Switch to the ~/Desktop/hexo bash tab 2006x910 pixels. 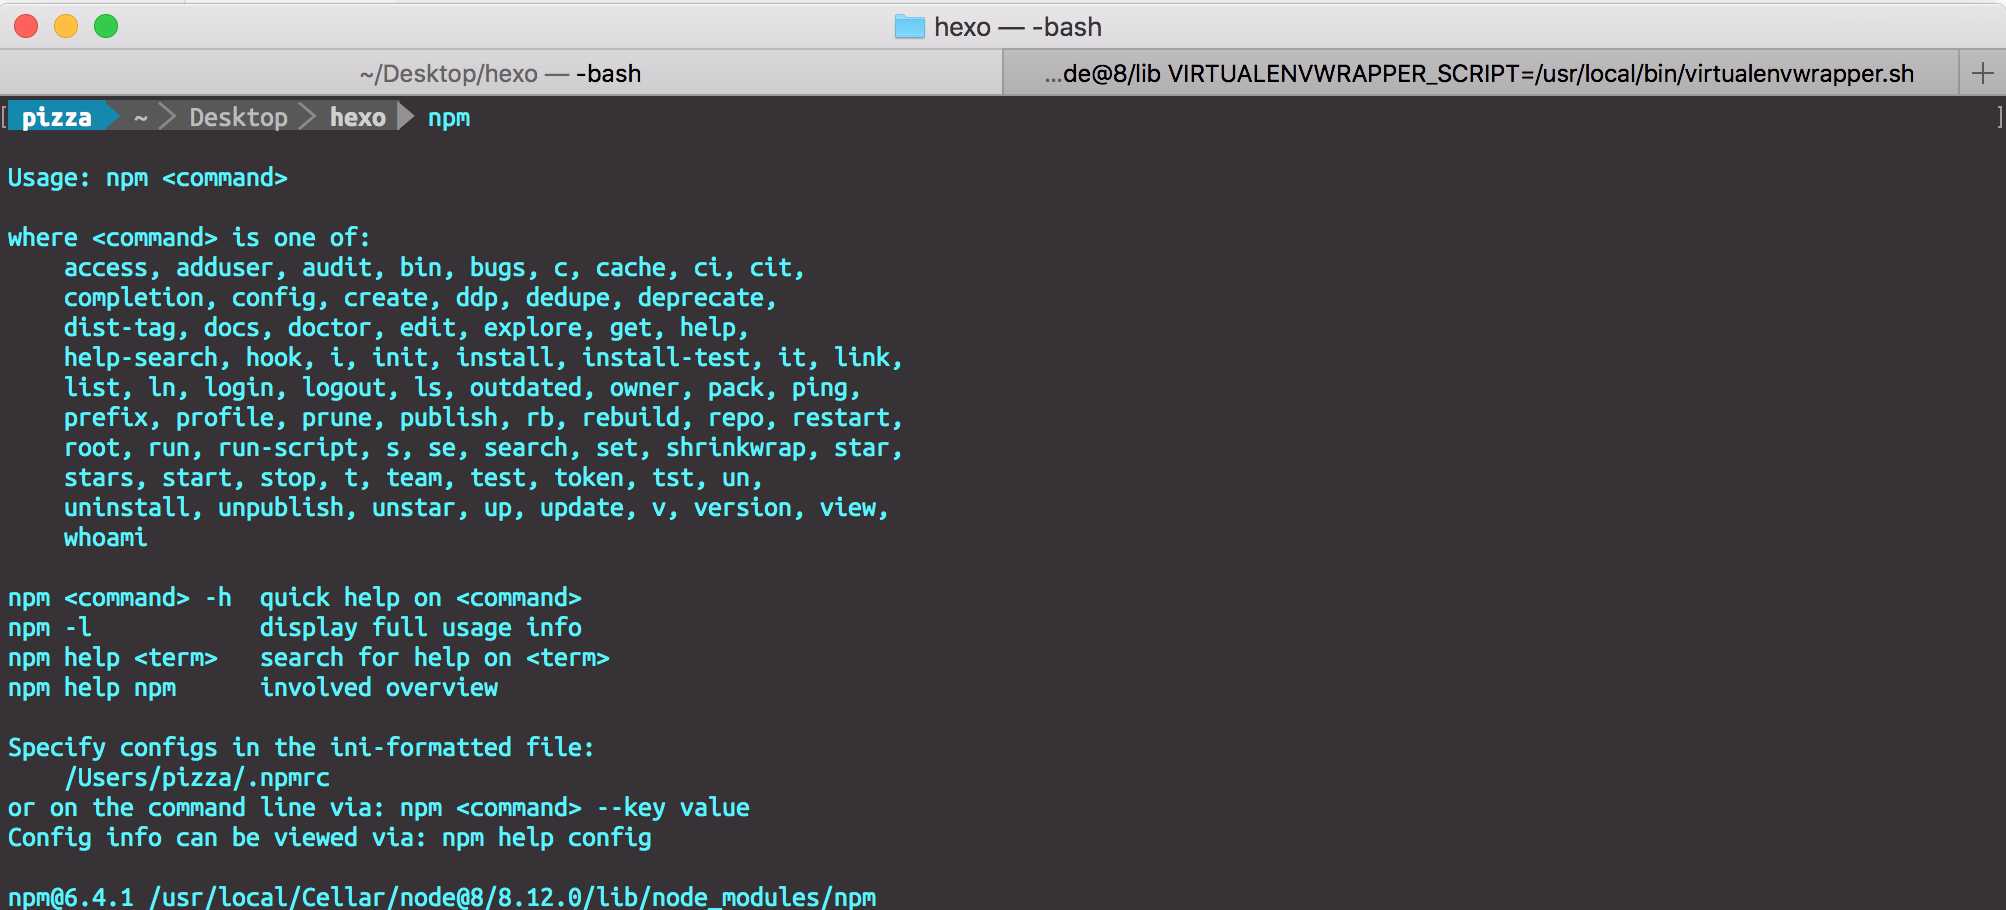pos(500,73)
